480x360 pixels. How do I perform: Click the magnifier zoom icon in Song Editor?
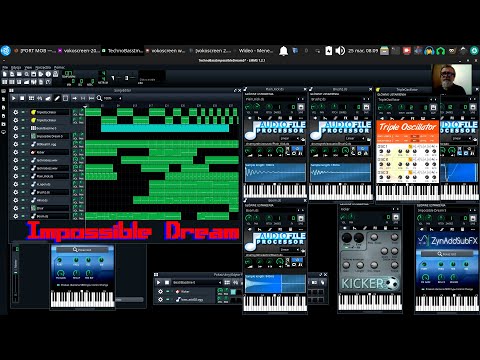(x=99, y=98)
